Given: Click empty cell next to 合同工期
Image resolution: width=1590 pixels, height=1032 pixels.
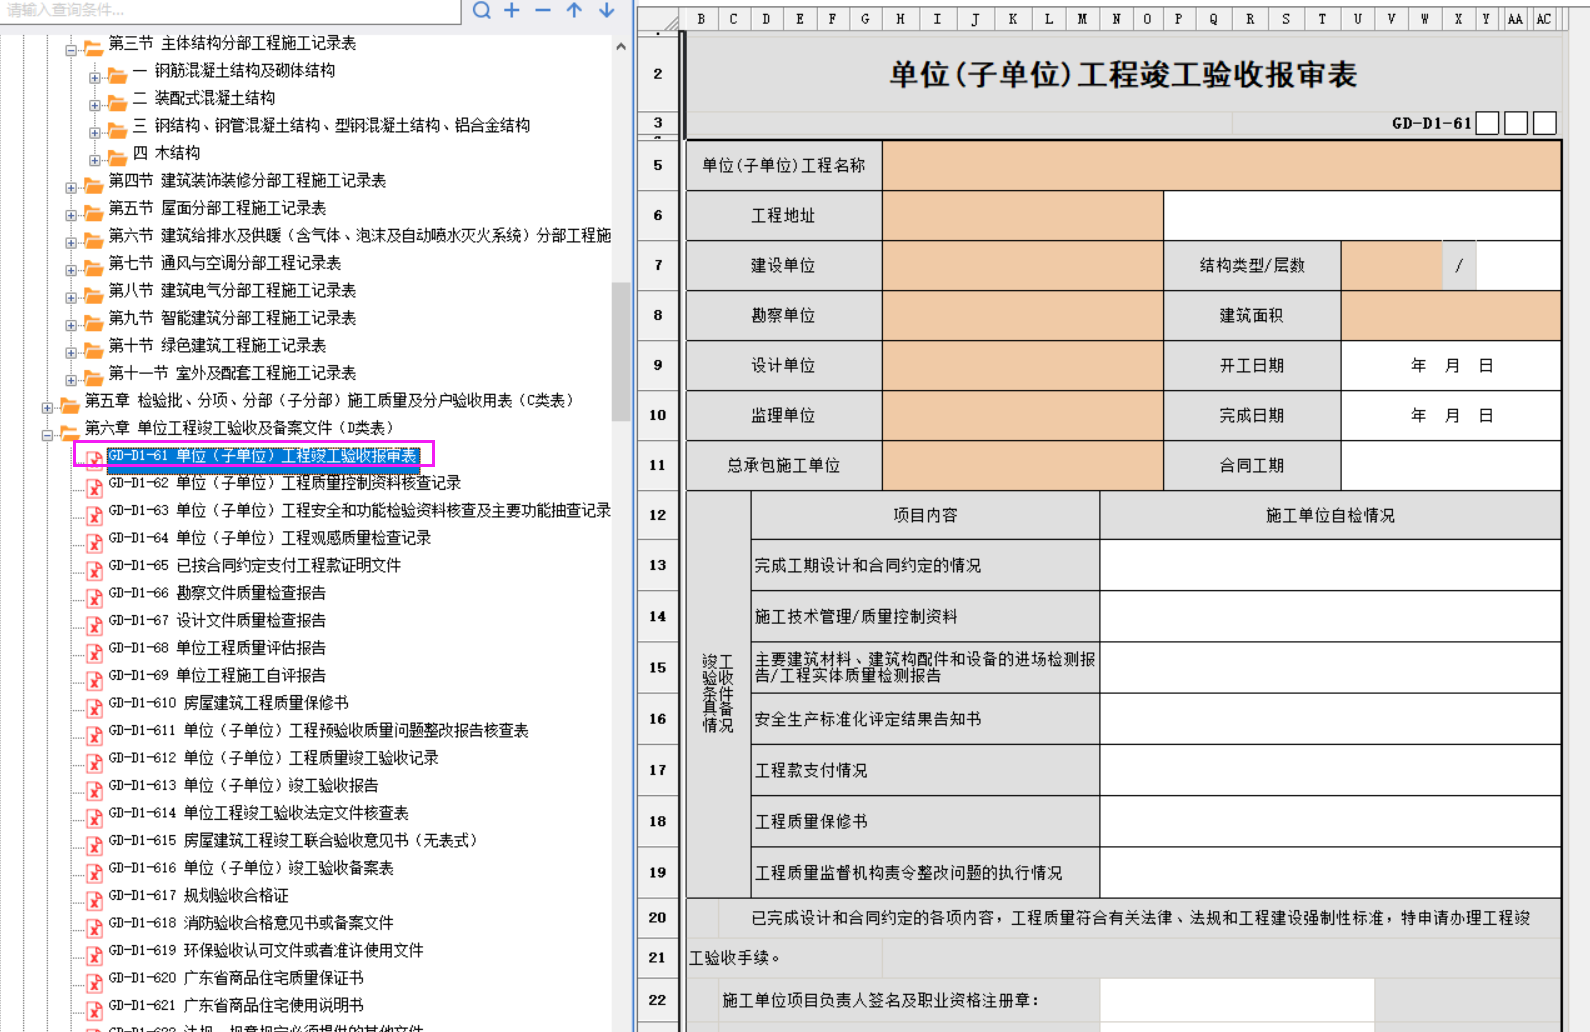Looking at the screenshot, I should 1451,465.
